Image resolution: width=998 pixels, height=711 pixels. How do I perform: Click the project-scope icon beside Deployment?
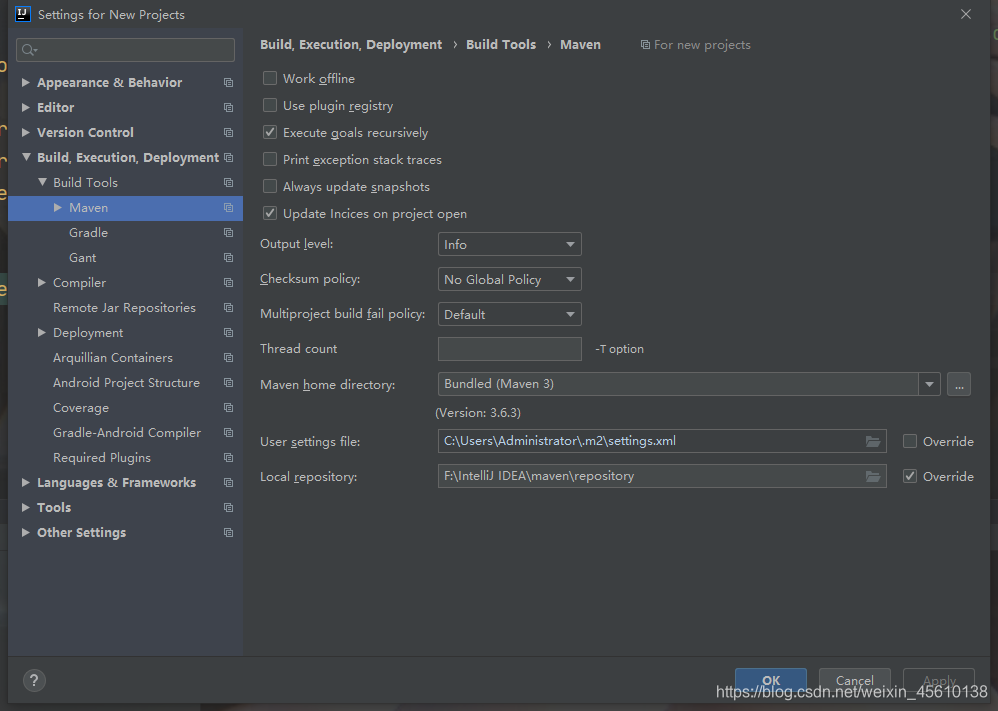tap(228, 332)
